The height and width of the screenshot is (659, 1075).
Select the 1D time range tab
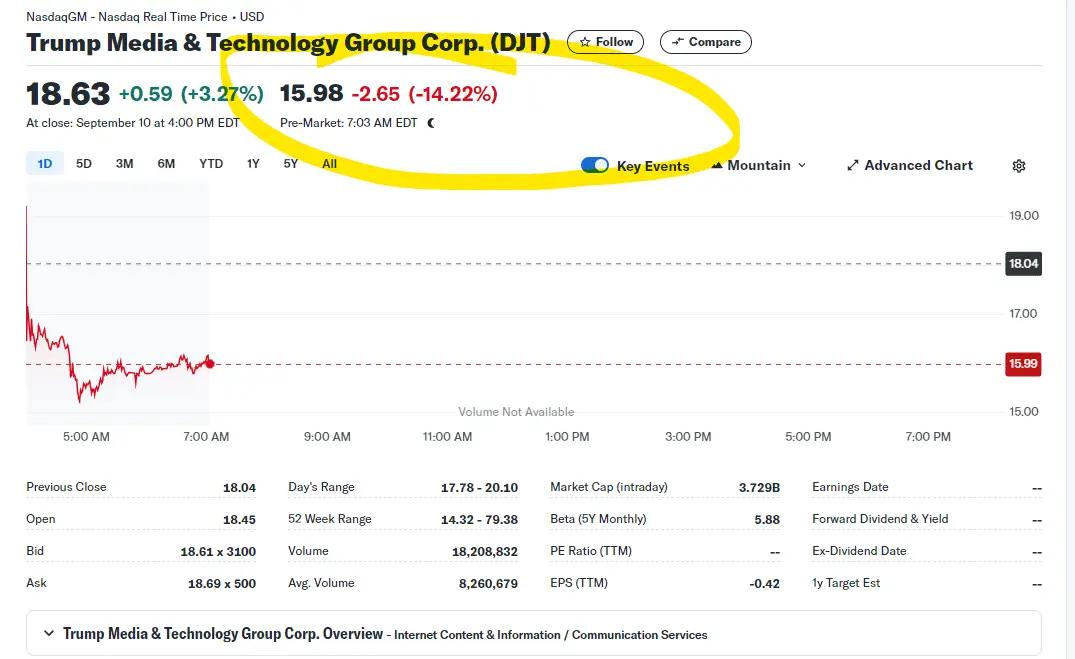pyautogui.click(x=45, y=163)
